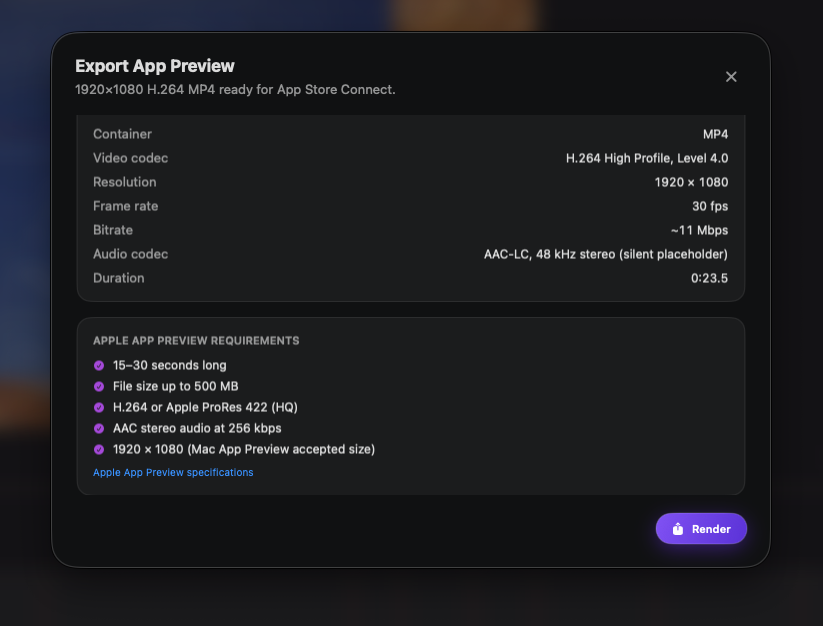This screenshot has height=626, width=823.
Task: Click the checkmark beside H.264 or Apple ProRes 422
Action: tap(99, 407)
